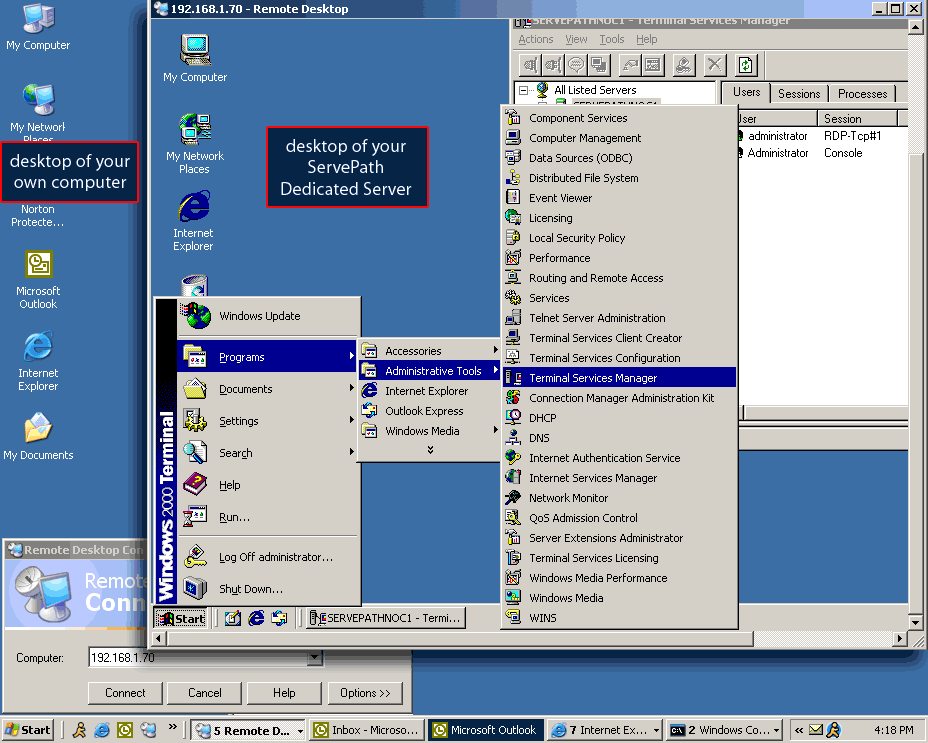Select Services from Administrative Tools
The image size is (928, 743).
549,298
